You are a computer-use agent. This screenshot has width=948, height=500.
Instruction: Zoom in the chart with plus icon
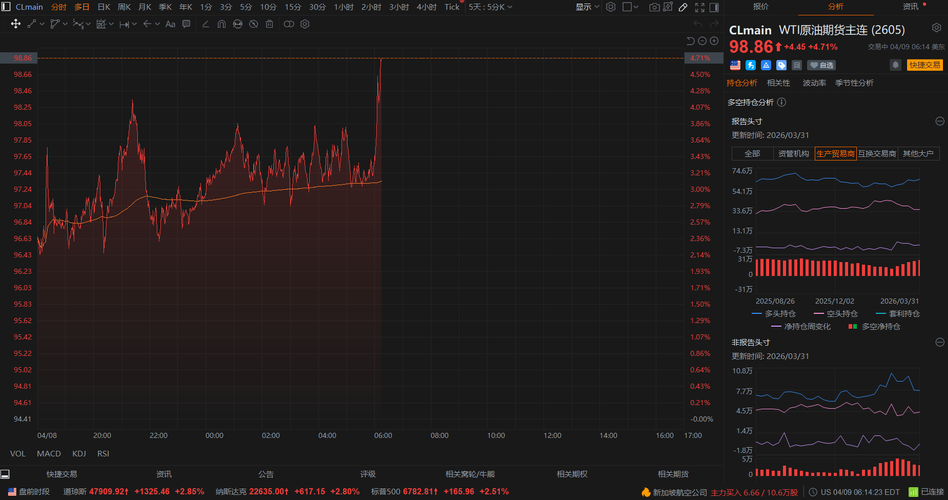pos(714,41)
